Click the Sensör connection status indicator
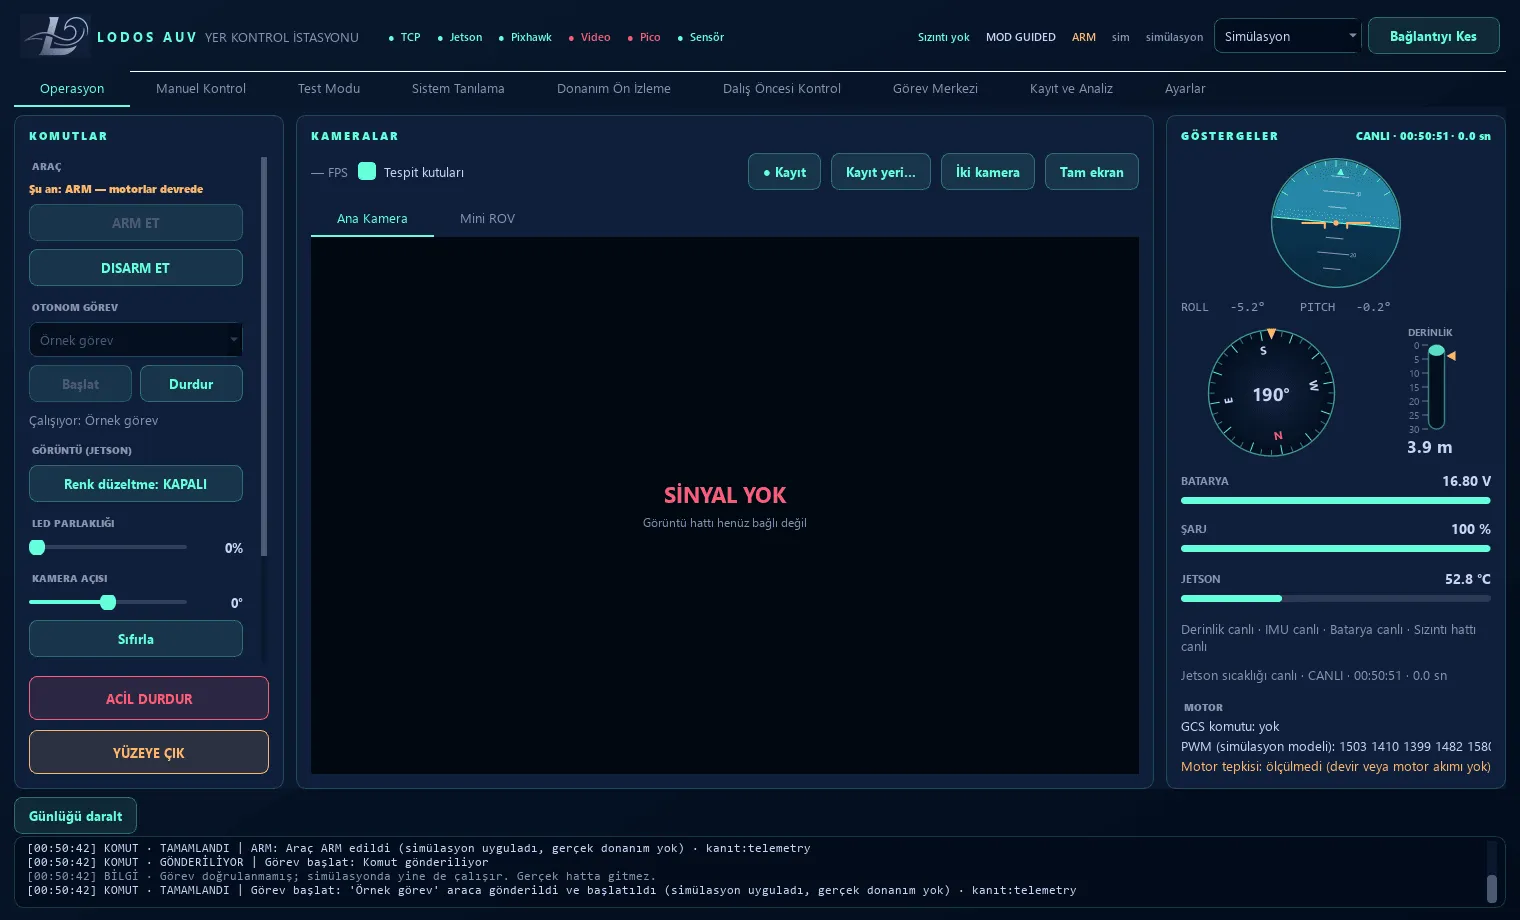This screenshot has height=920, width=1520. click(x=700, y=37)
